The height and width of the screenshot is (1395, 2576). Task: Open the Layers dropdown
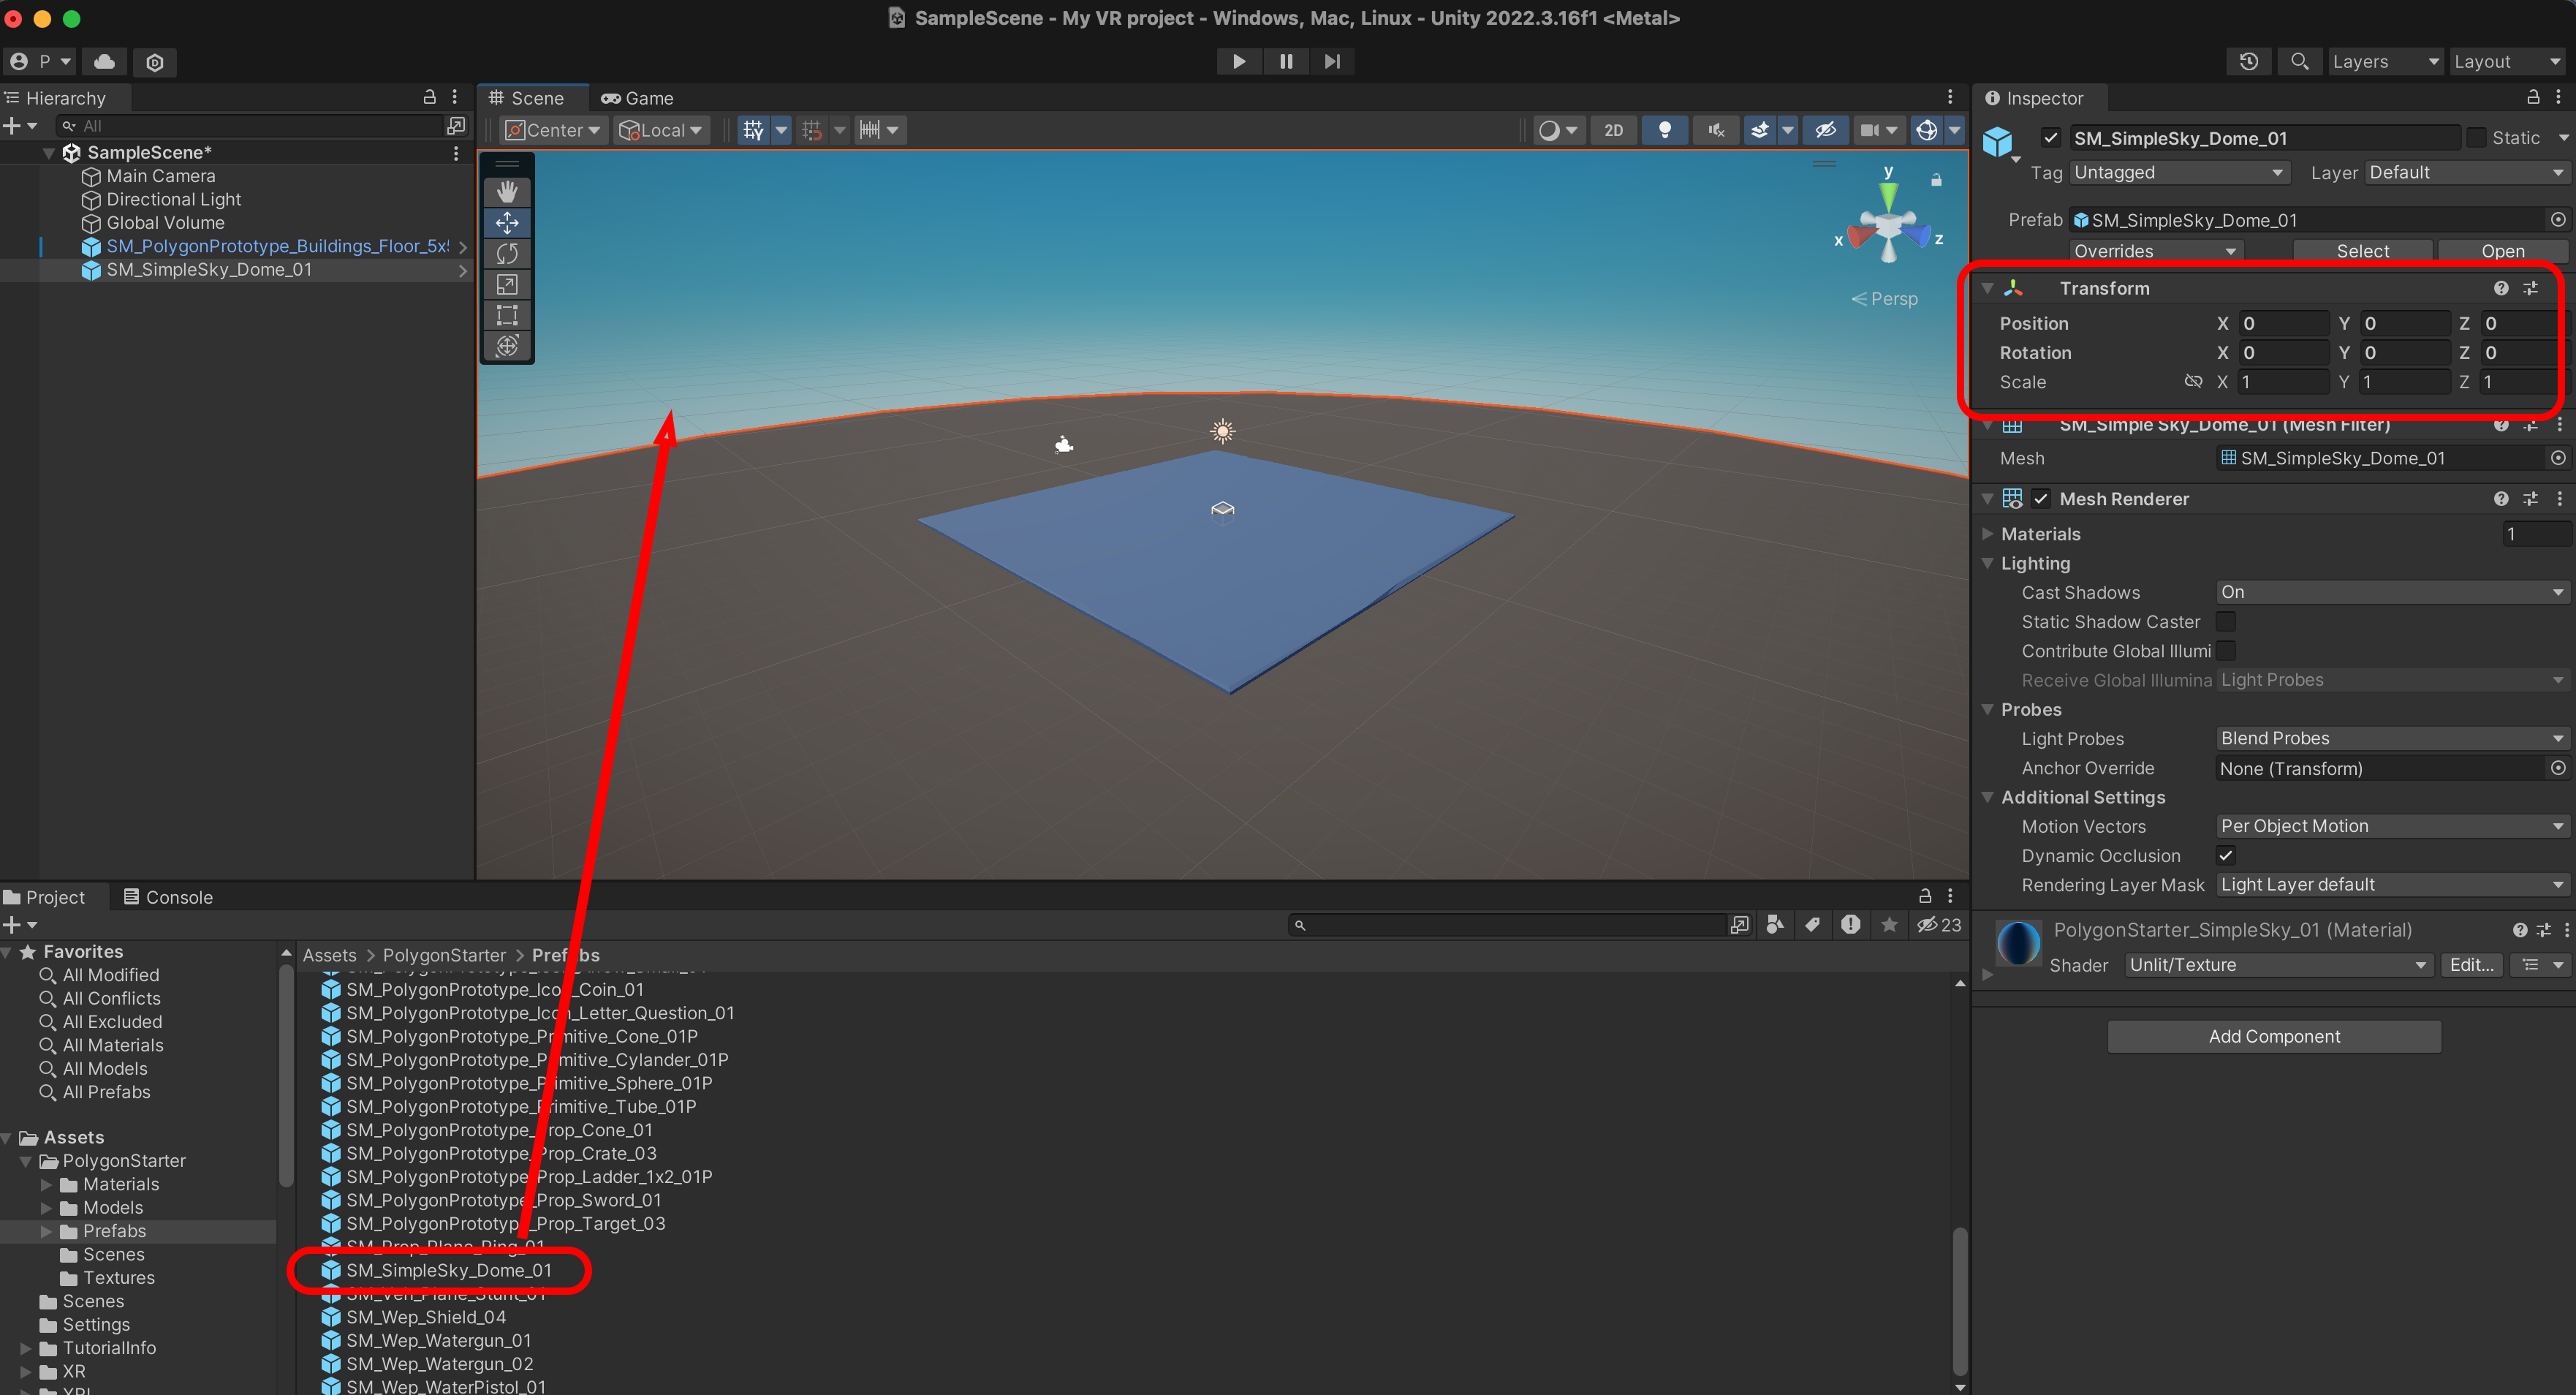2385,61
